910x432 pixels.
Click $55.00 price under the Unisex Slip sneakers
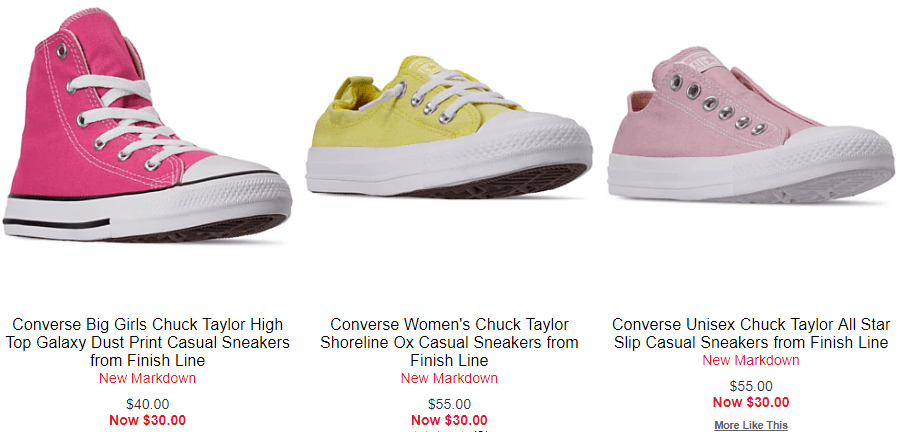[x=751, y=386]
